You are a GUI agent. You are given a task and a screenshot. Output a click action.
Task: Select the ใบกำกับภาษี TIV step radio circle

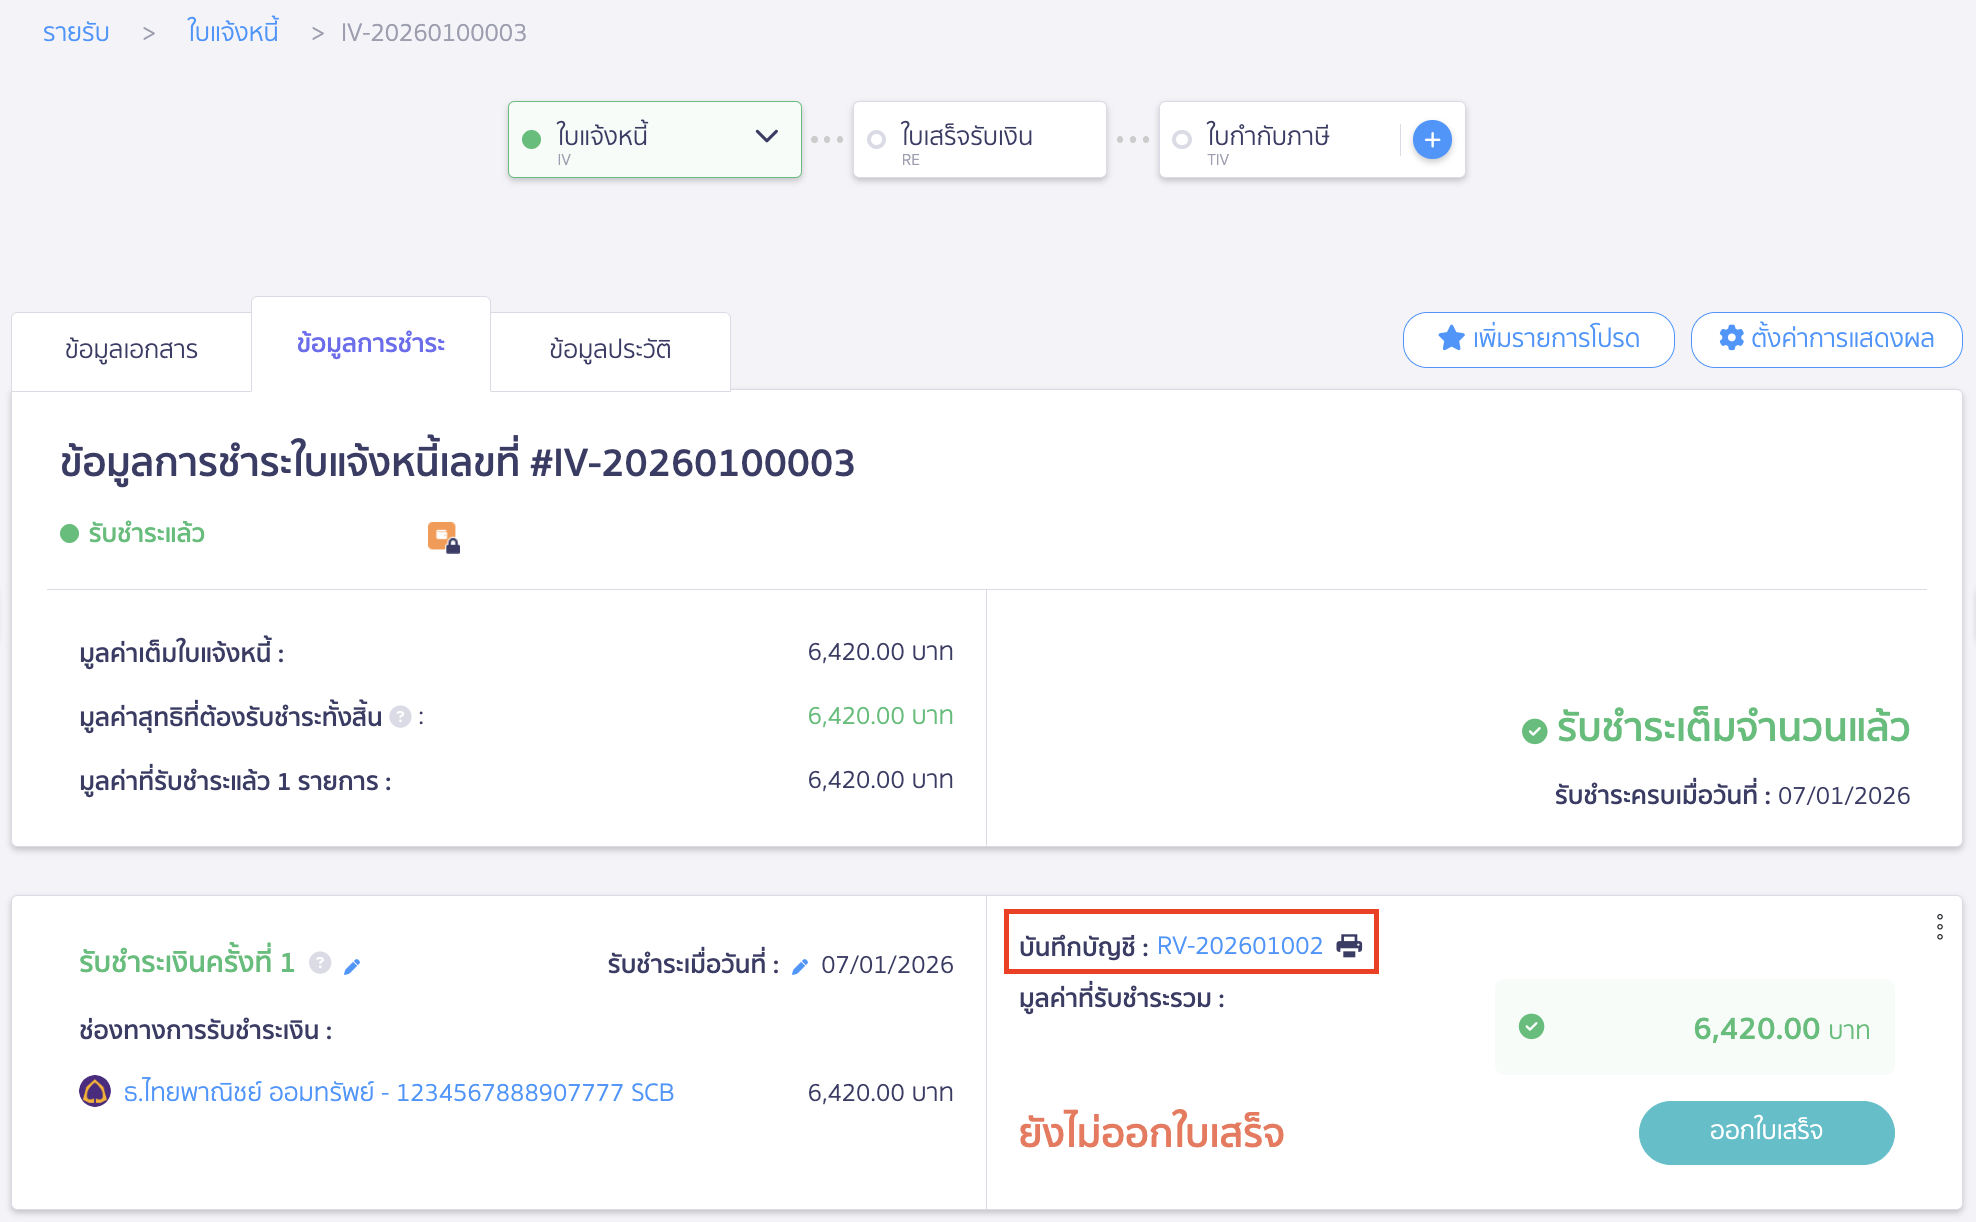click(1182, 140)
